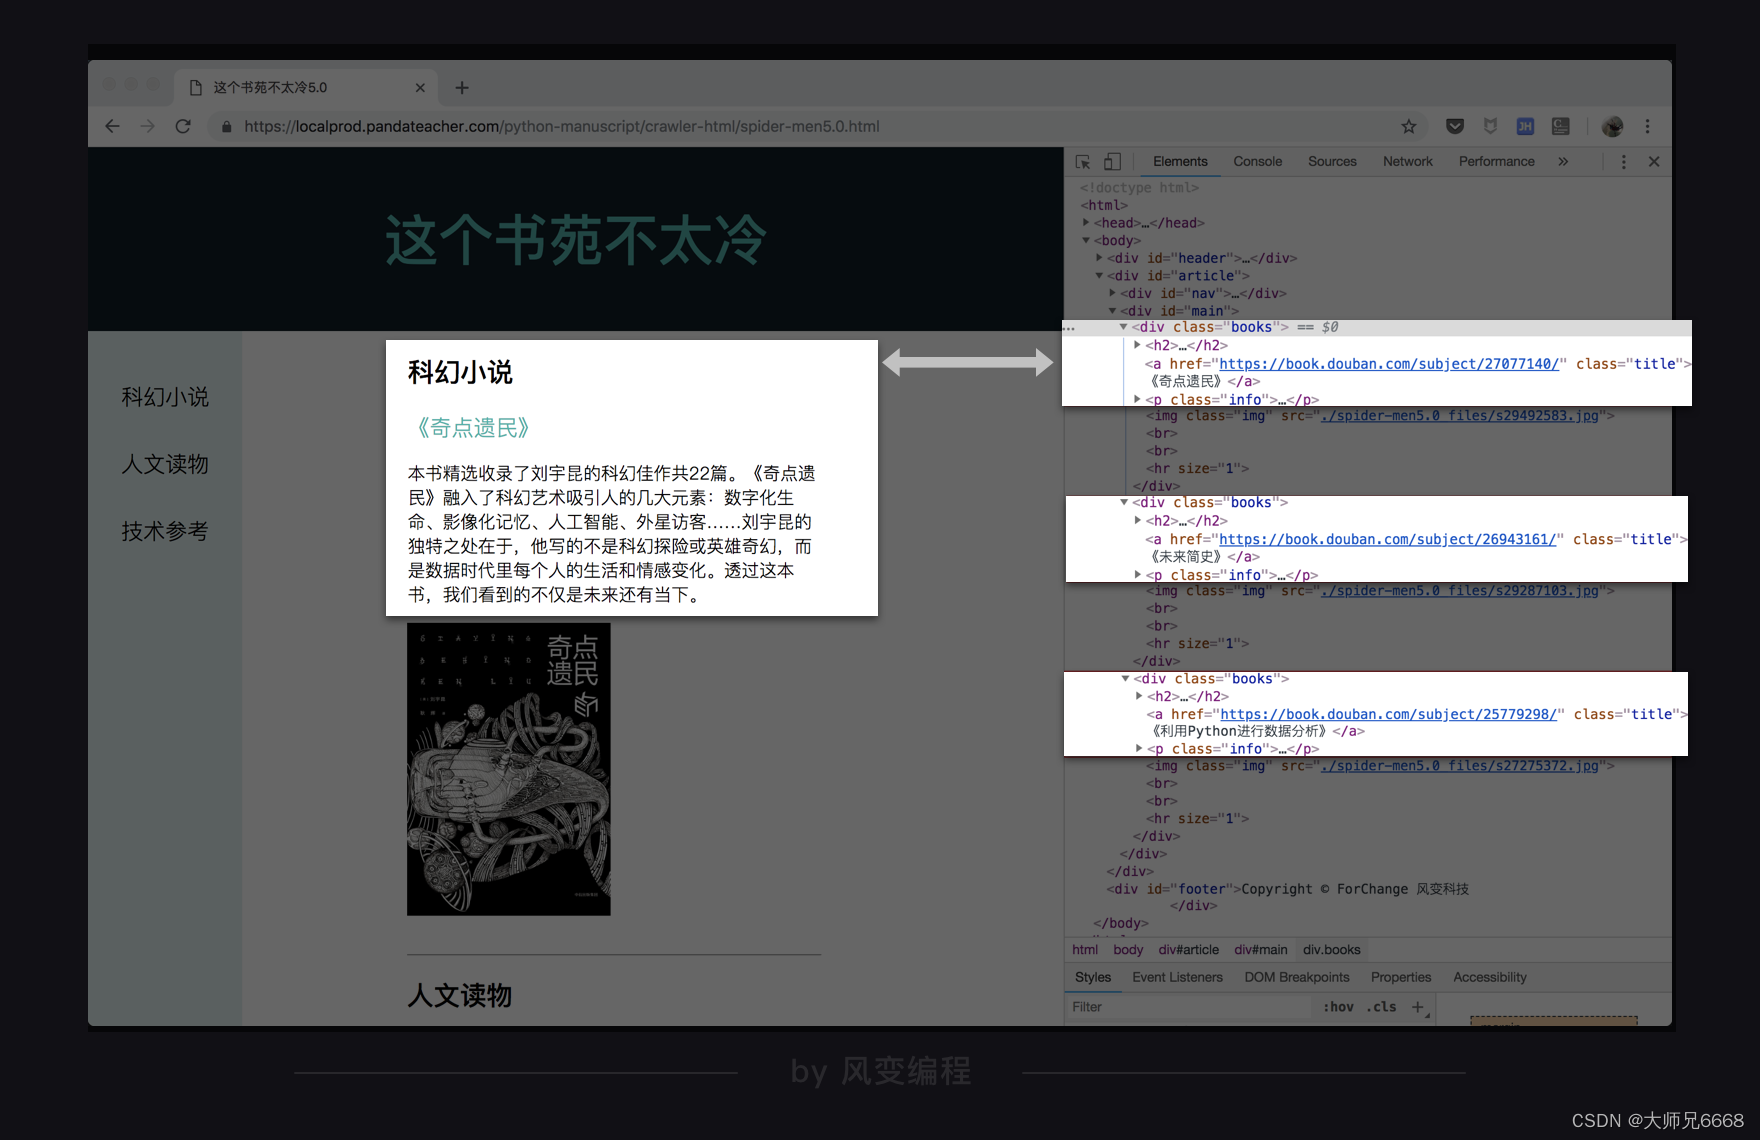Viewport: 1760px width, 1140px height.
Task: View the site lock icon info
Action: point(227,126)
